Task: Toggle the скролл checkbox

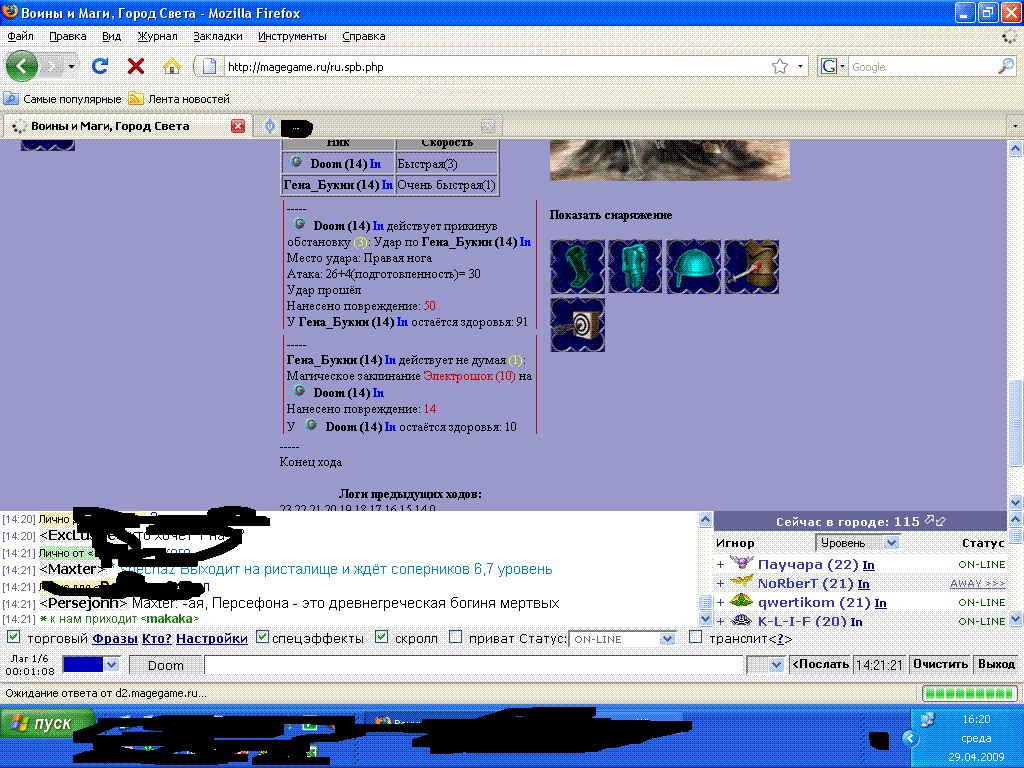Action: tap(382, 637)
